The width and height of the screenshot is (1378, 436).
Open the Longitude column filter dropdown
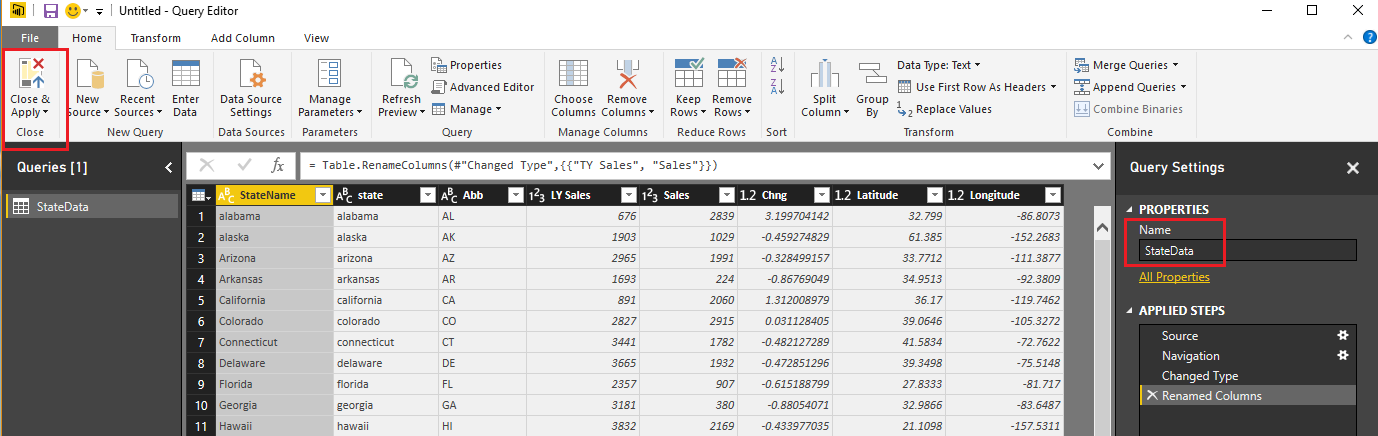(x=1052, y=195)
